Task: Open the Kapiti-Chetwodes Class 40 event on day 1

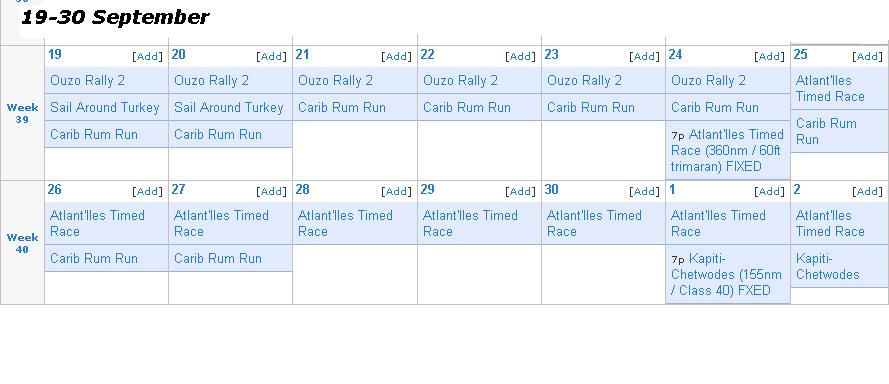Action: [x=727, y=275]
